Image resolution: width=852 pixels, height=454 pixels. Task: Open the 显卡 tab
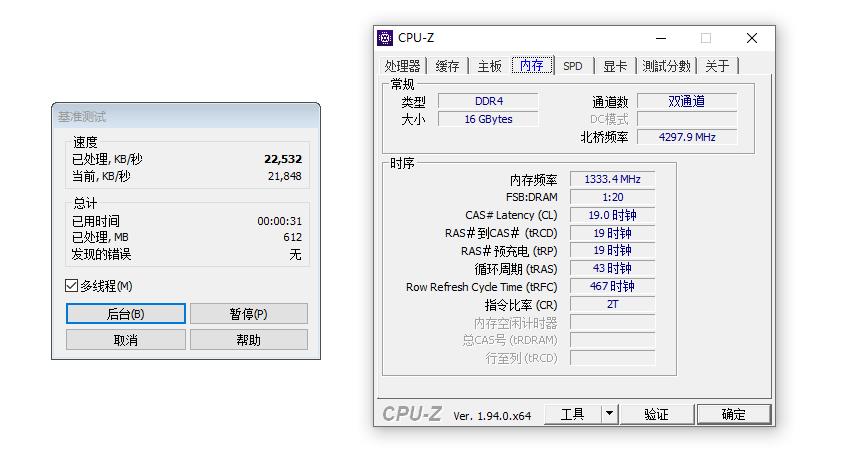click(615, 66)
